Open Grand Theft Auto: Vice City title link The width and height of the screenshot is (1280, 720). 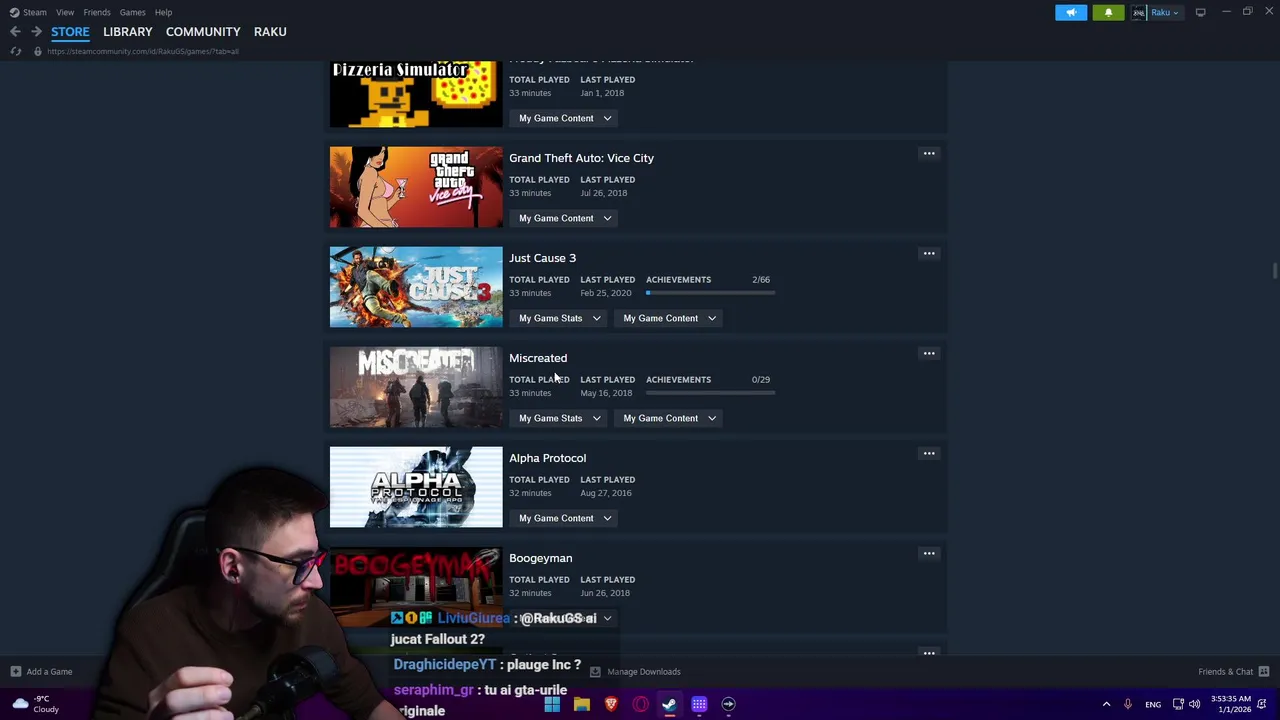(581, 158)
